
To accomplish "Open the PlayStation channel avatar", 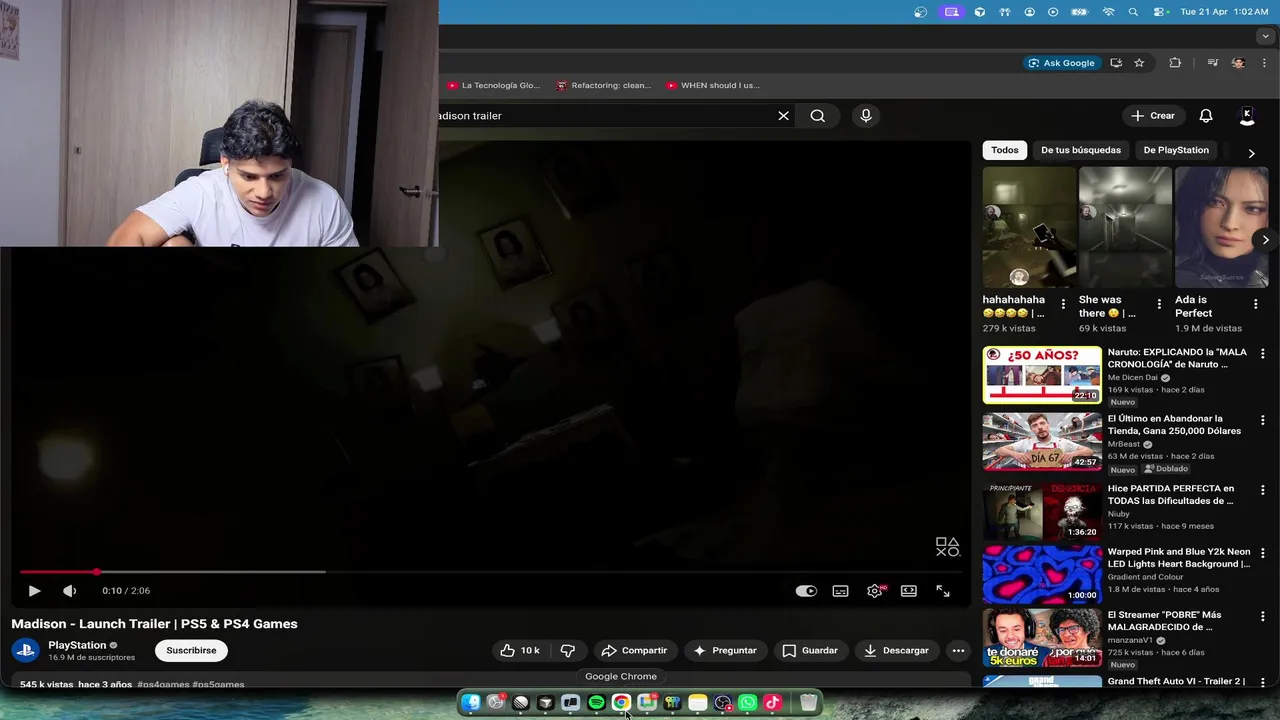I will (x=26, y=650).
